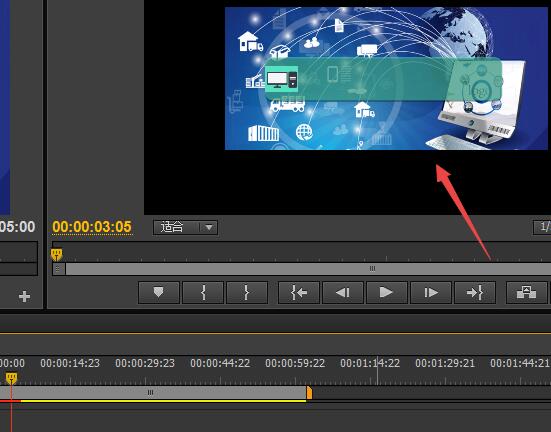Viewport: 551px width, 432px height.
Task: Click the Go to Out point button
Action: pyautogui.click(x=475, y=292)
